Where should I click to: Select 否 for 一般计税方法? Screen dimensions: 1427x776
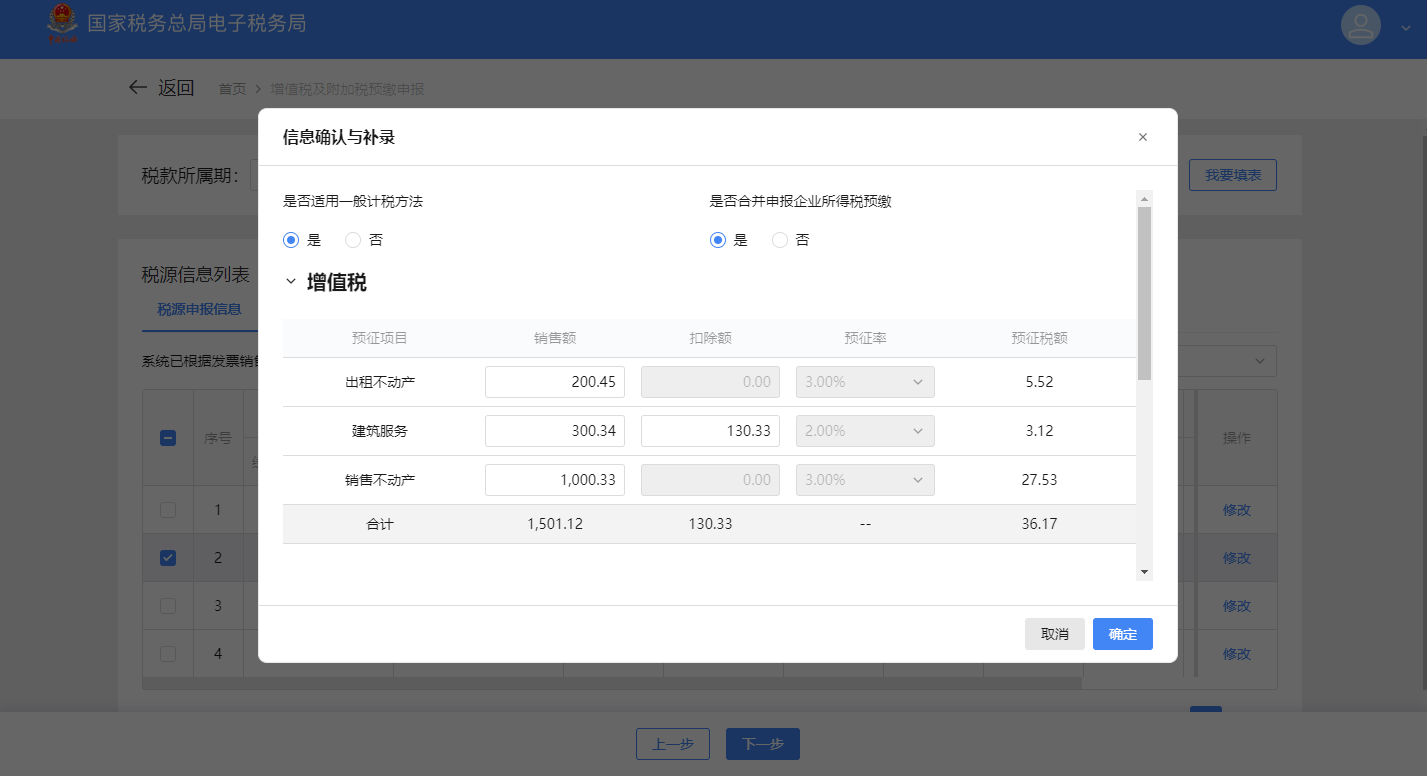point(353,240)
